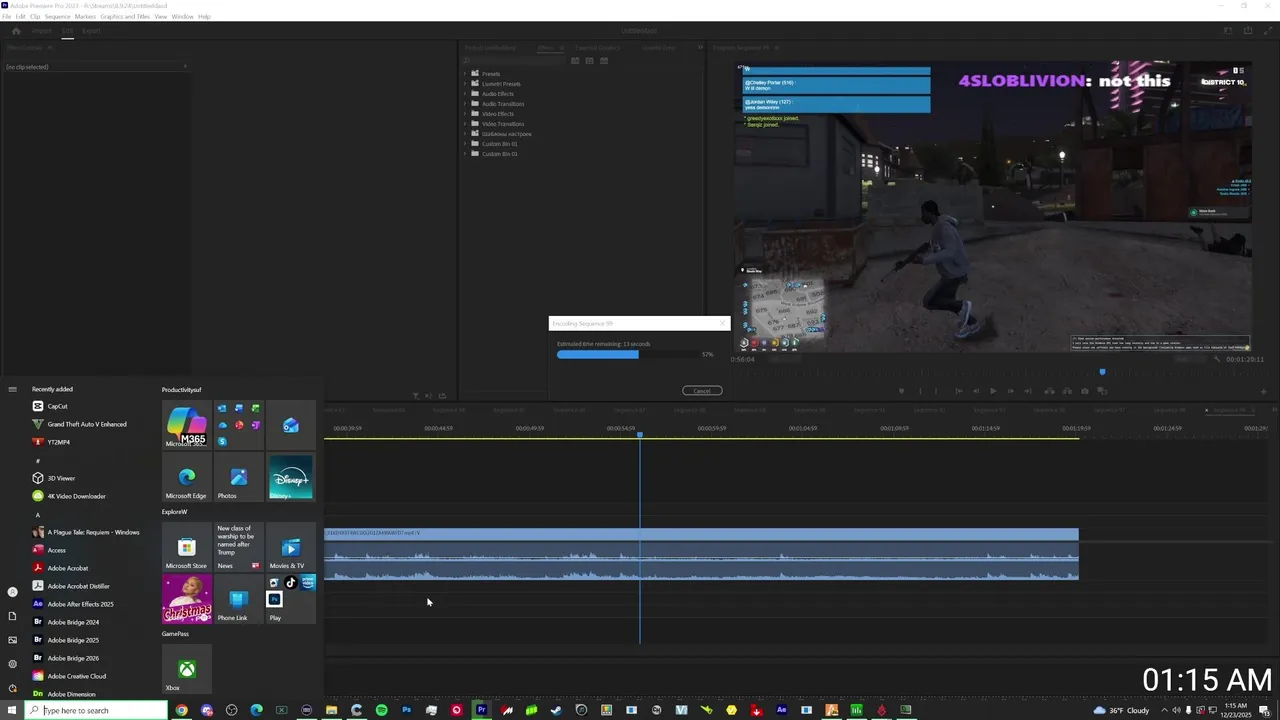Expand the Шаблоны настроек folder
This screenshot has height=720, width=1280.
(467, 134)
